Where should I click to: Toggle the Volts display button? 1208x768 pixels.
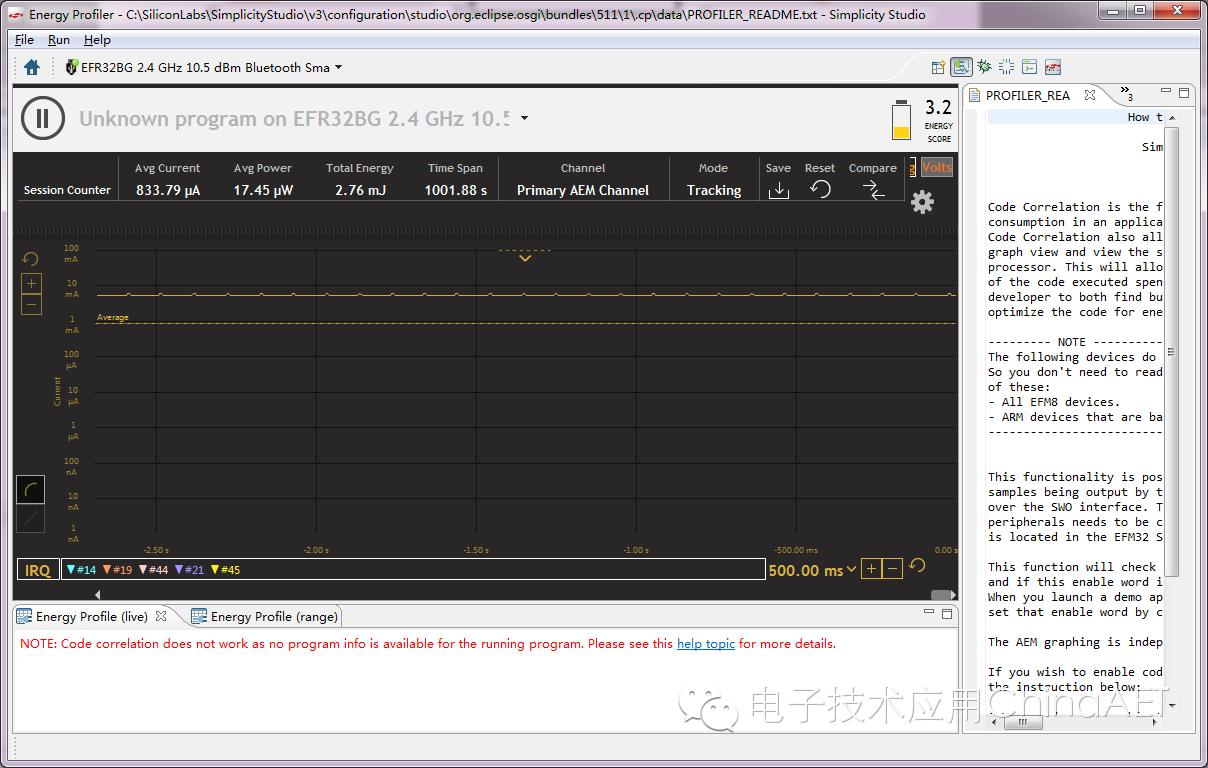point(936,167)
